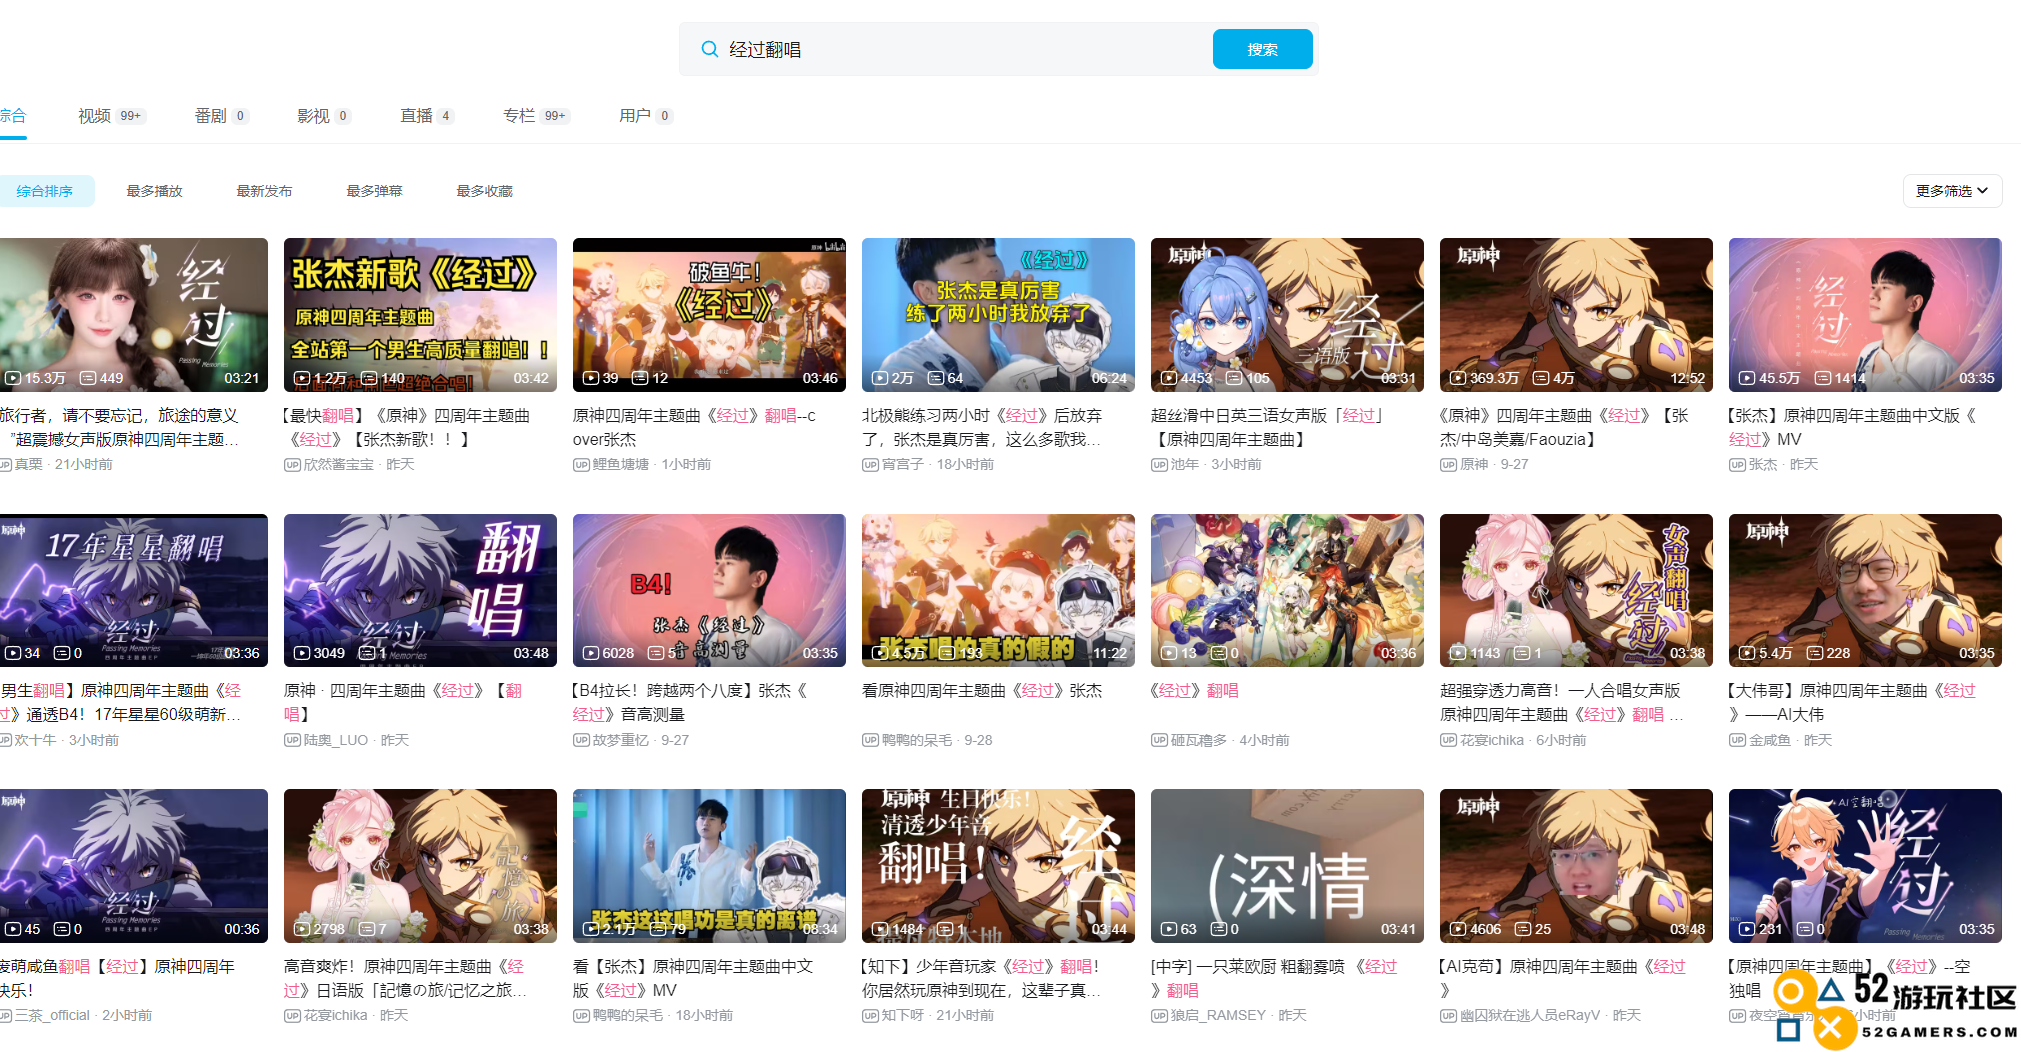2021x1052 pixels.
Task: Open uploader 金咸鱼's profile
Action: (x=1770, y=741)
